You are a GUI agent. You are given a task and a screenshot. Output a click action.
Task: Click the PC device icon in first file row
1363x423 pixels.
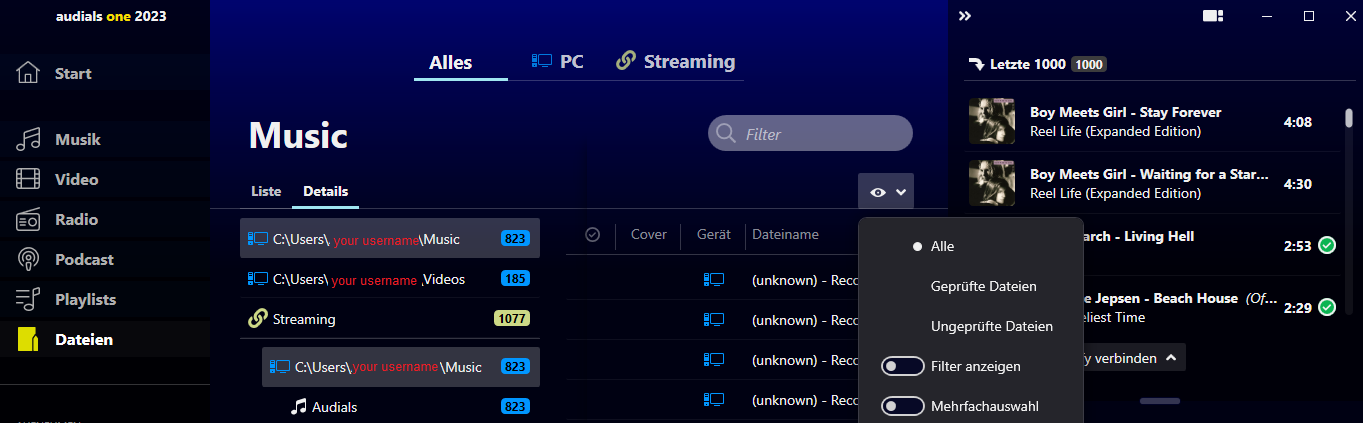tap(713, 280)
